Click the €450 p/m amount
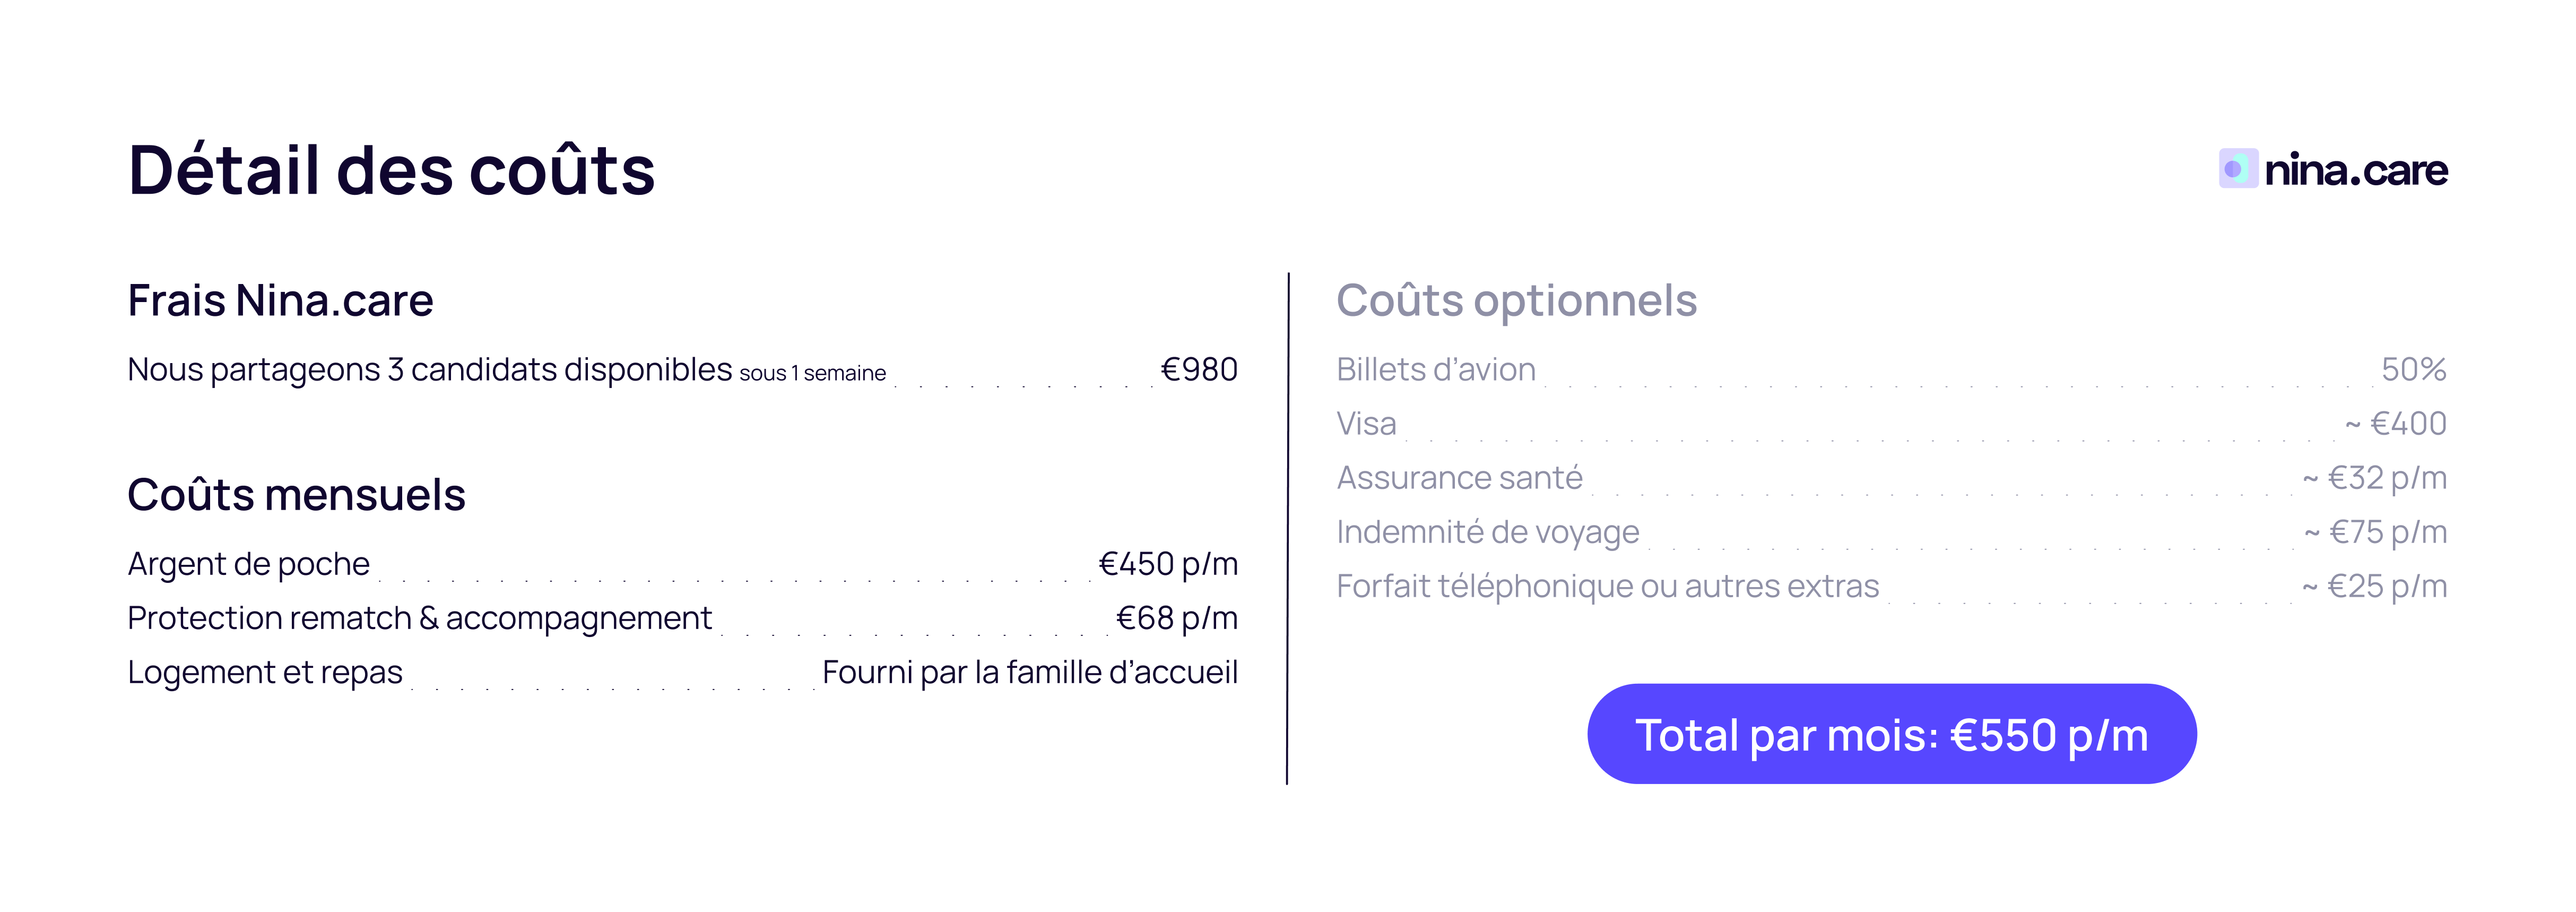The image size is (2576, 912). tap(1167, 564)
